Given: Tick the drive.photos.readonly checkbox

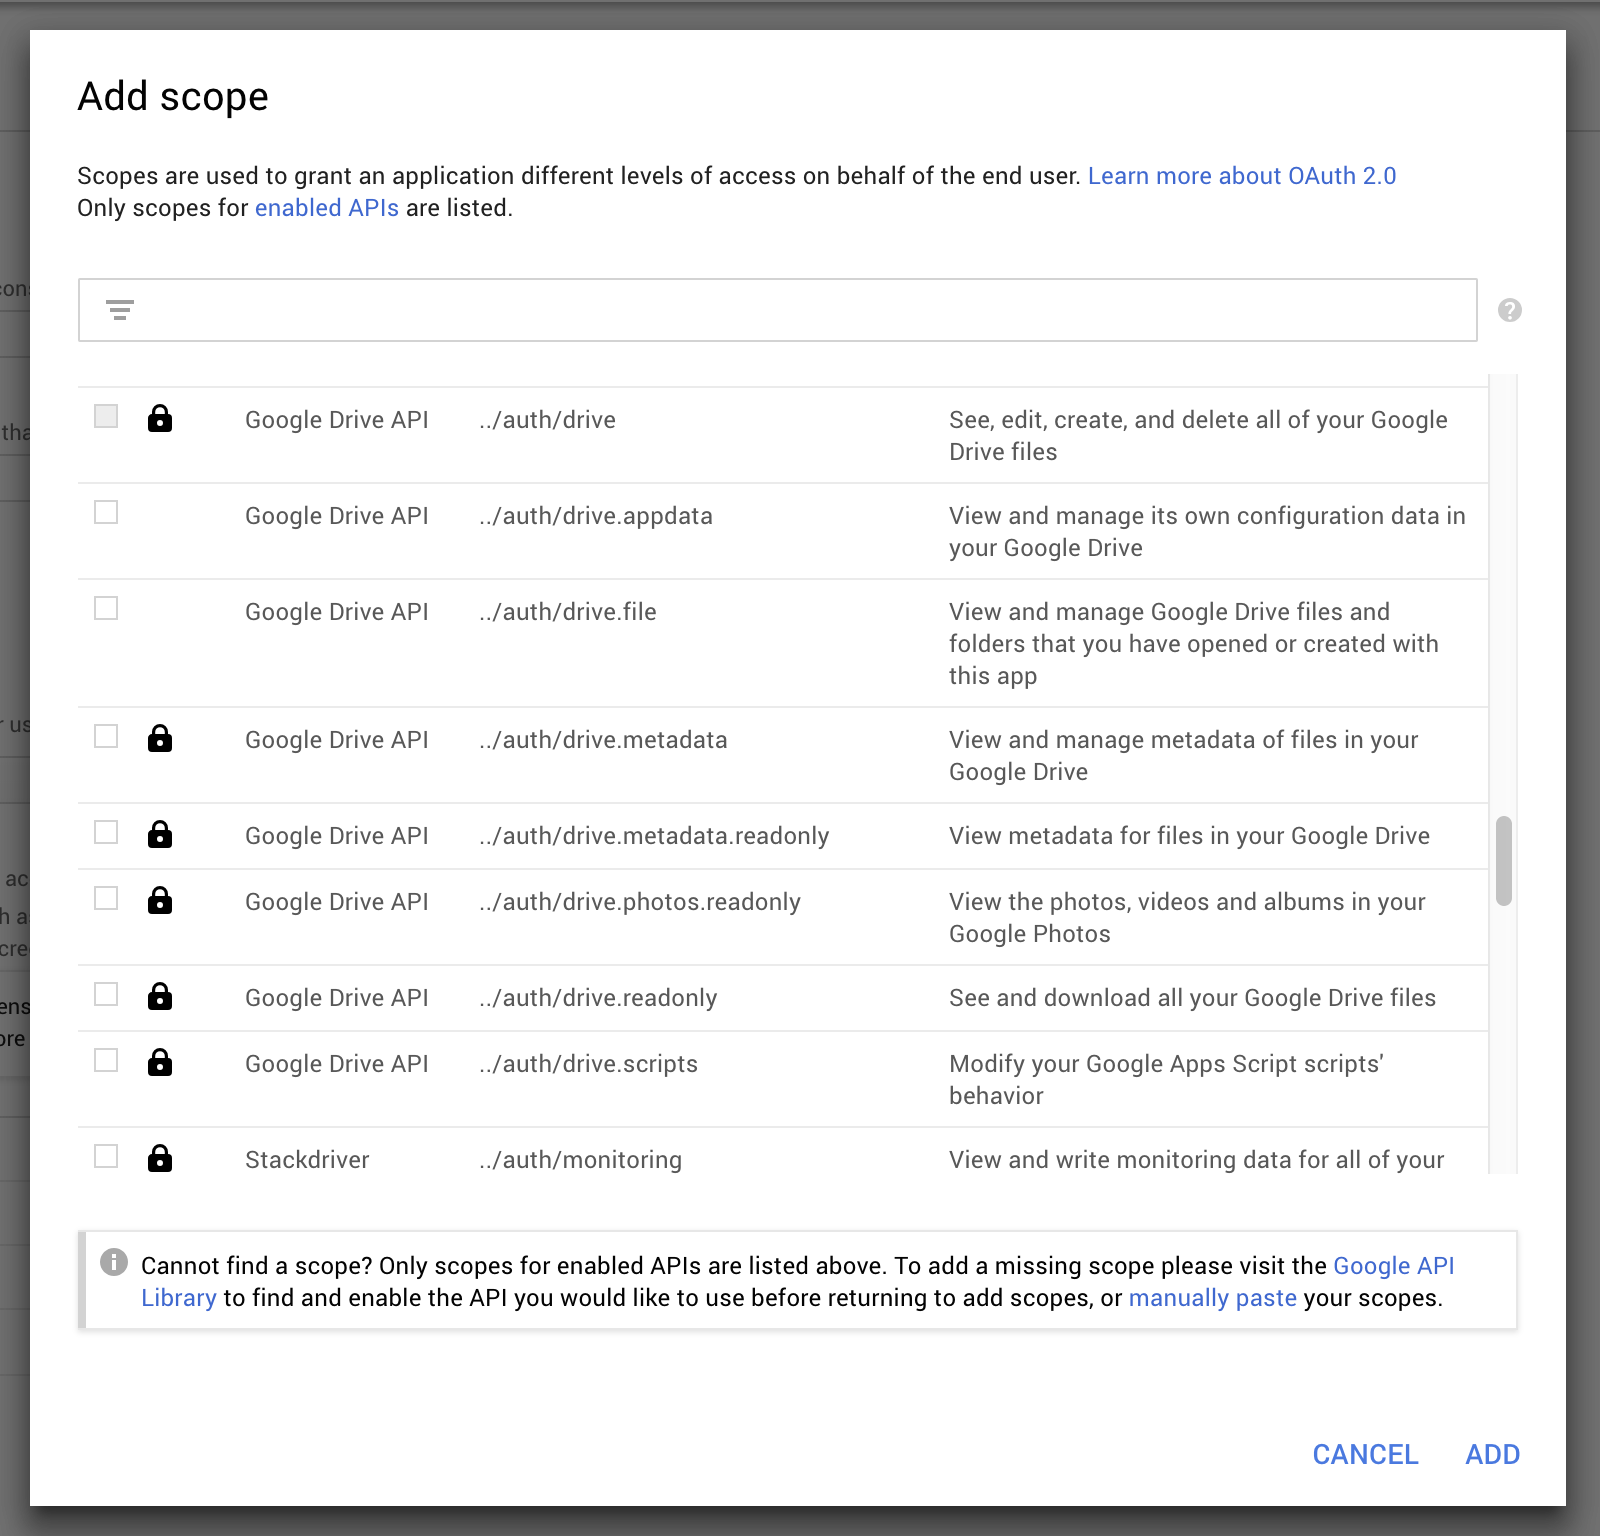Looking at the screenshot, I should coord(106,898).
